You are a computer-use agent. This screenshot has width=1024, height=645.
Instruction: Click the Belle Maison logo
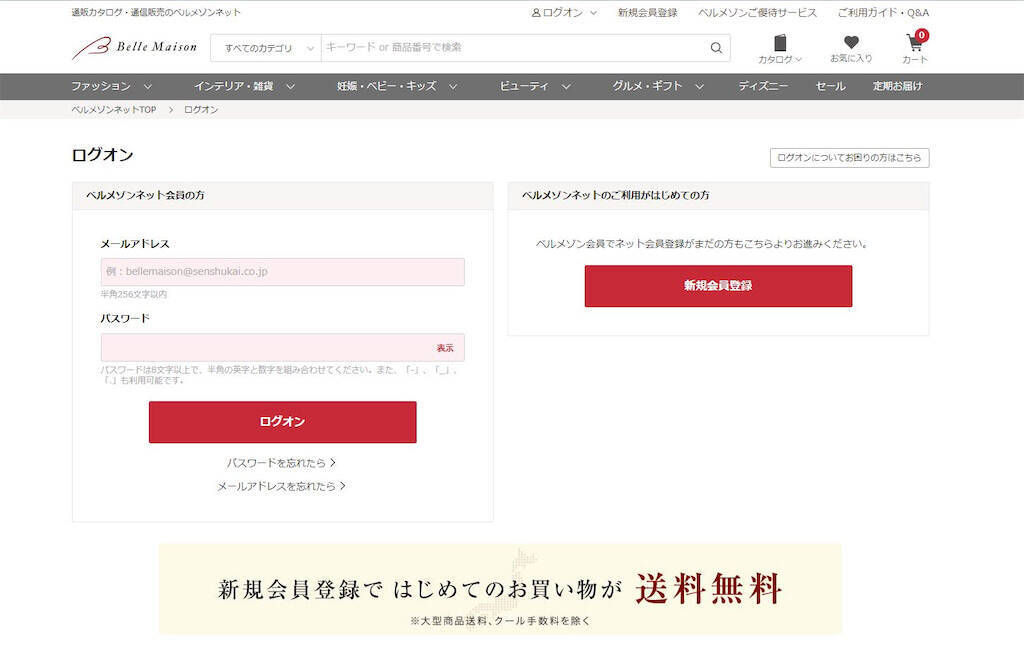(134, 47)
